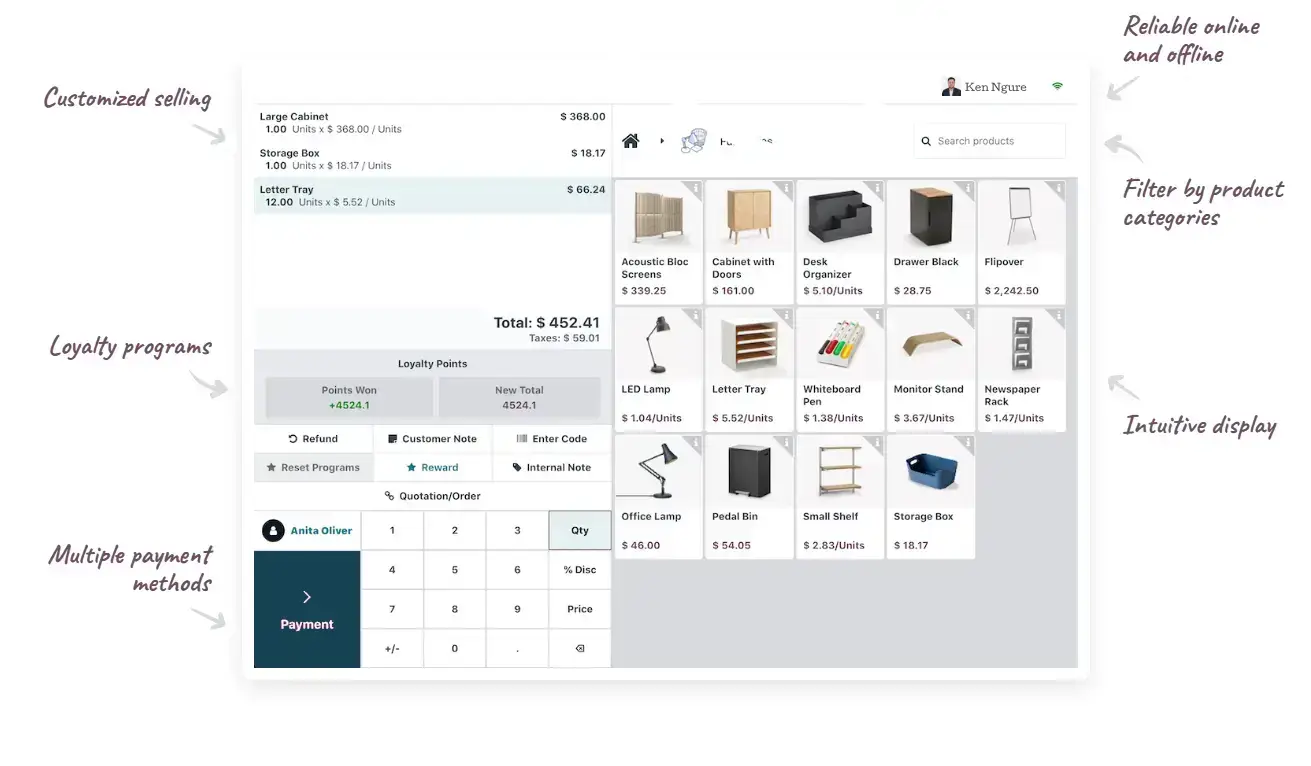This screenshot has height=766, width=1311.
Task: Click the Refund button
Action: tap(313, 439)
